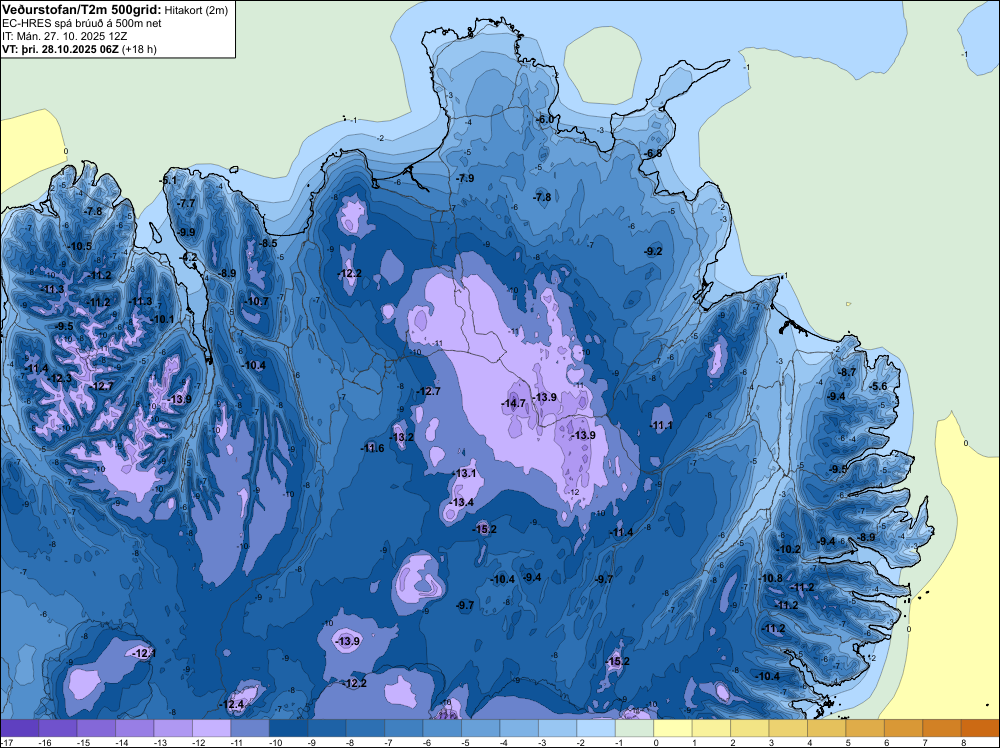Viewport: 1000px width, 748px height.
Task: Click the '-14' tick label on the color scale
Action: tap(122, 743)
